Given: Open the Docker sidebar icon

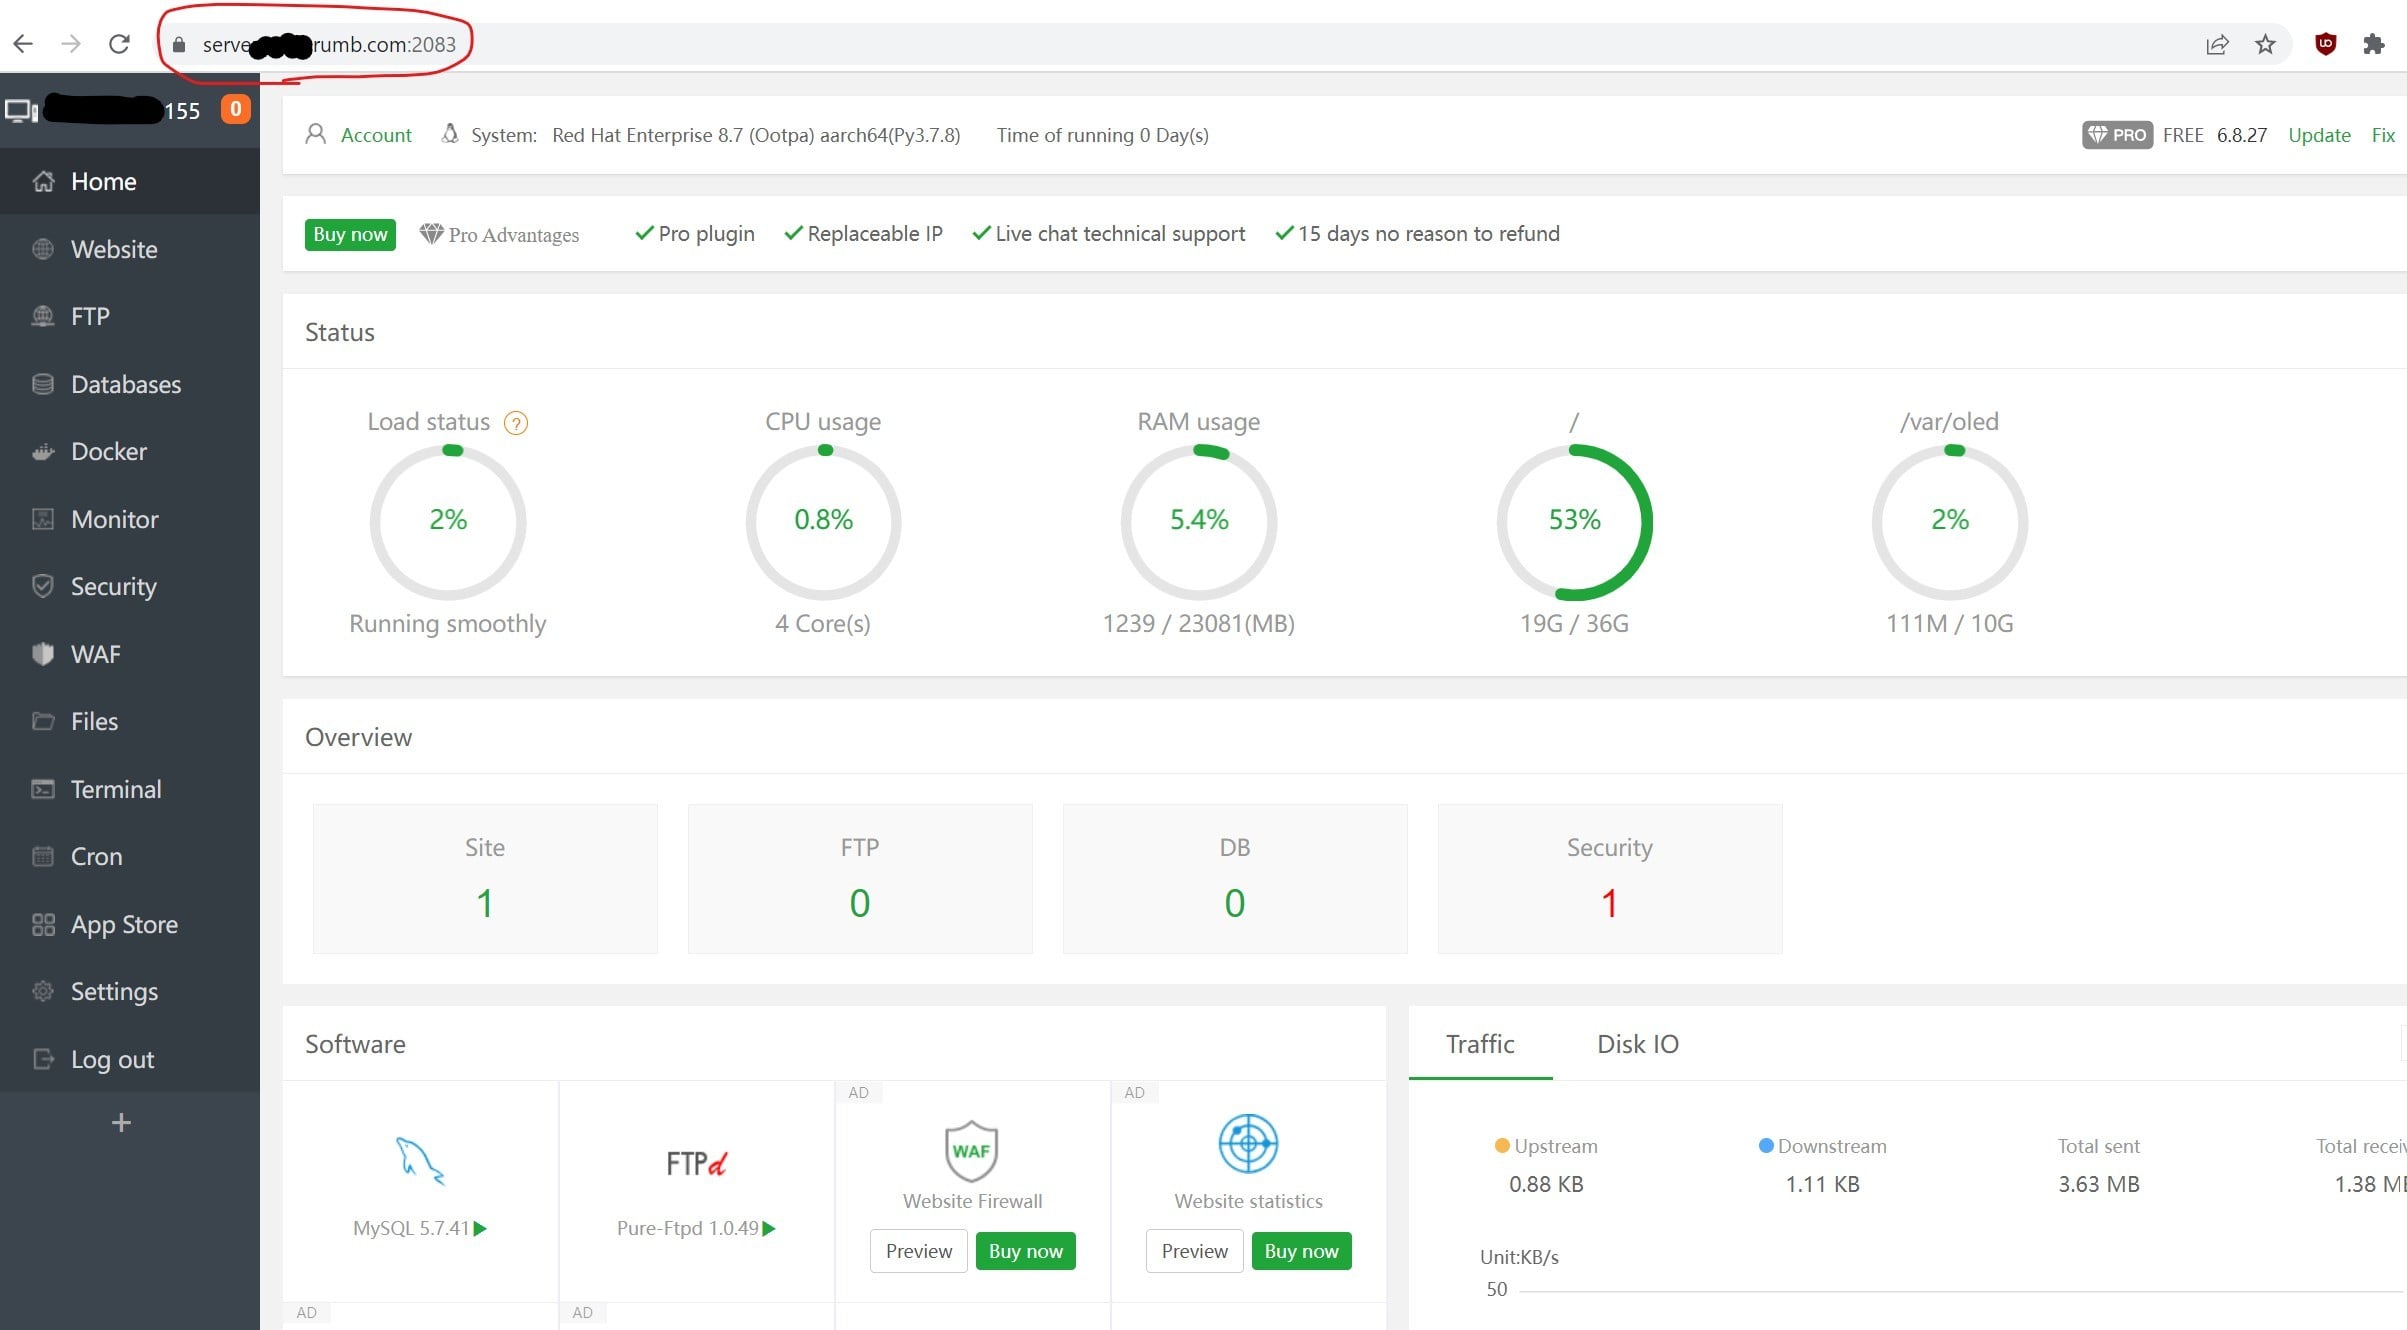Looking at the screenshot, I should coord(43,452).
